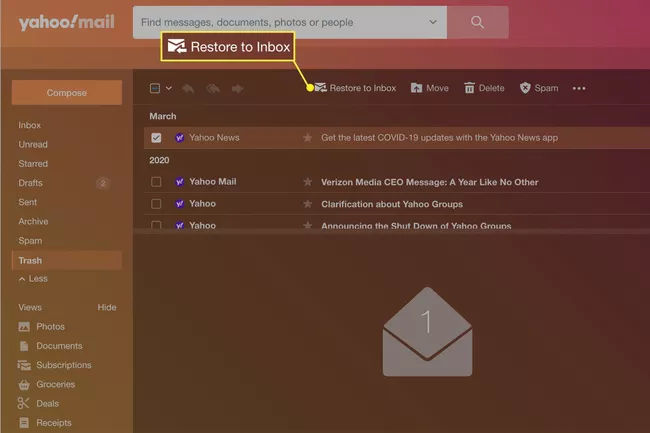Expand the select-all dropdown arrow

pos(169,88)
